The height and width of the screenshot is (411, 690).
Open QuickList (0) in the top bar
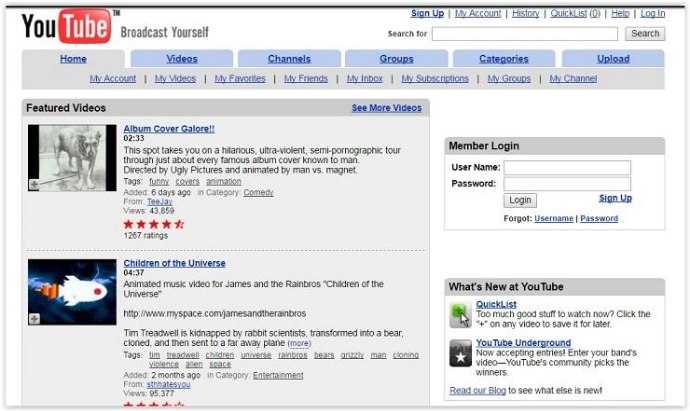(575, 14)
